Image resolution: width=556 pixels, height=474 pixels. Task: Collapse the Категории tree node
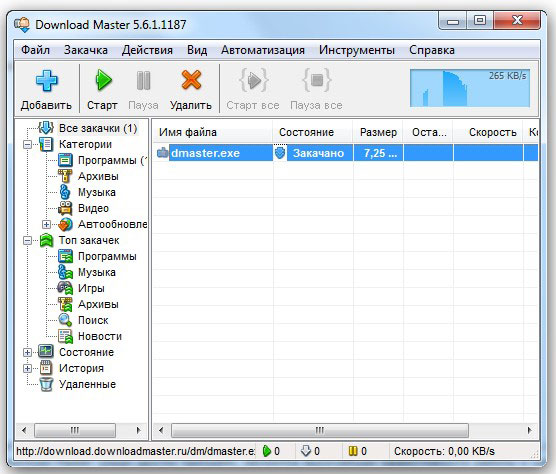[27, 145]
